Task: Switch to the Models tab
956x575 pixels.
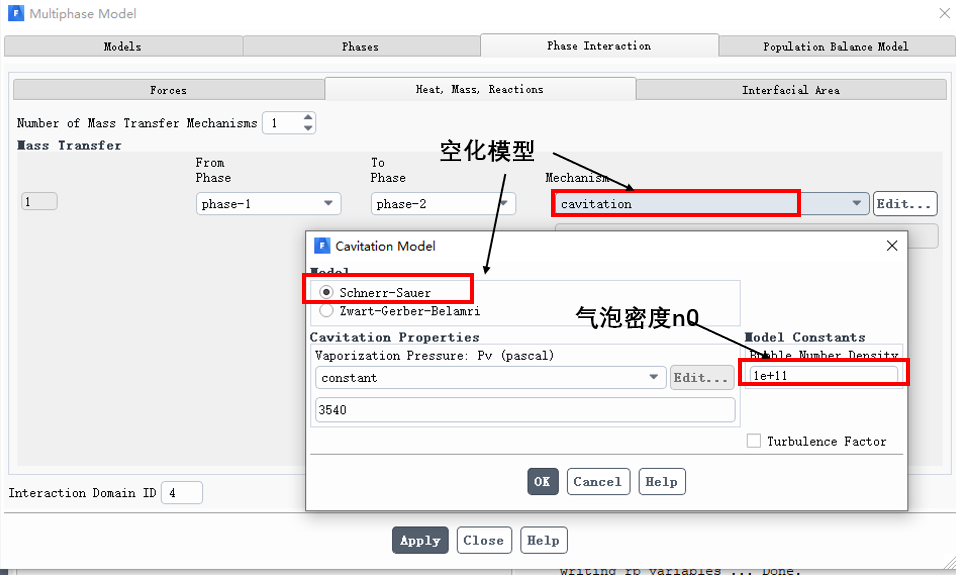Action: [123, 46]
